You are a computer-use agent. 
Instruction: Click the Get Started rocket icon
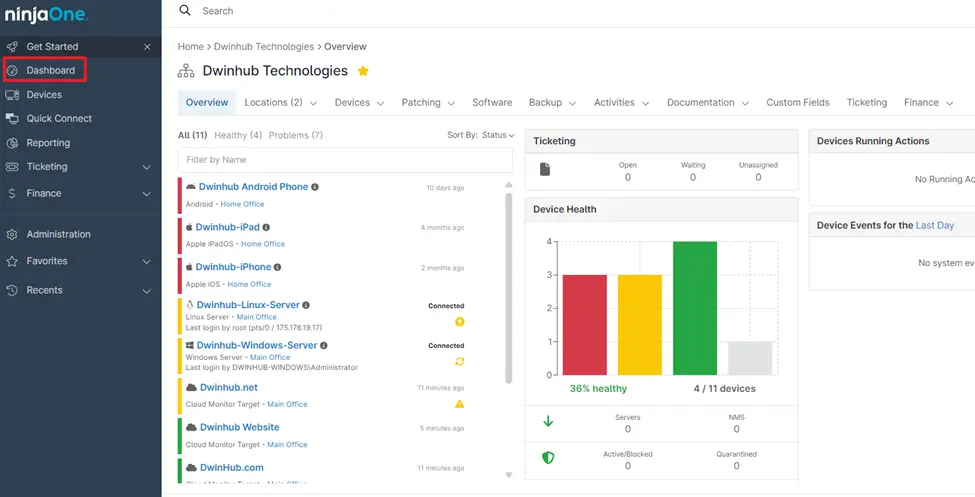pyautogui.click(x=12, y=47)
